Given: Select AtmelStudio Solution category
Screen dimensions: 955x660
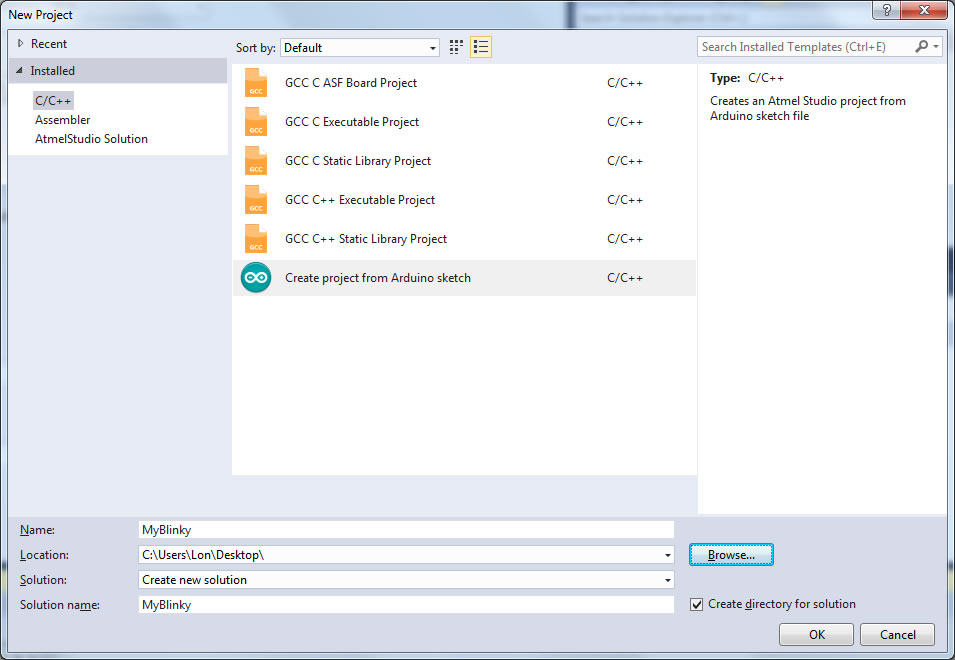Looking at the screenshot, I should coord(91,139).
